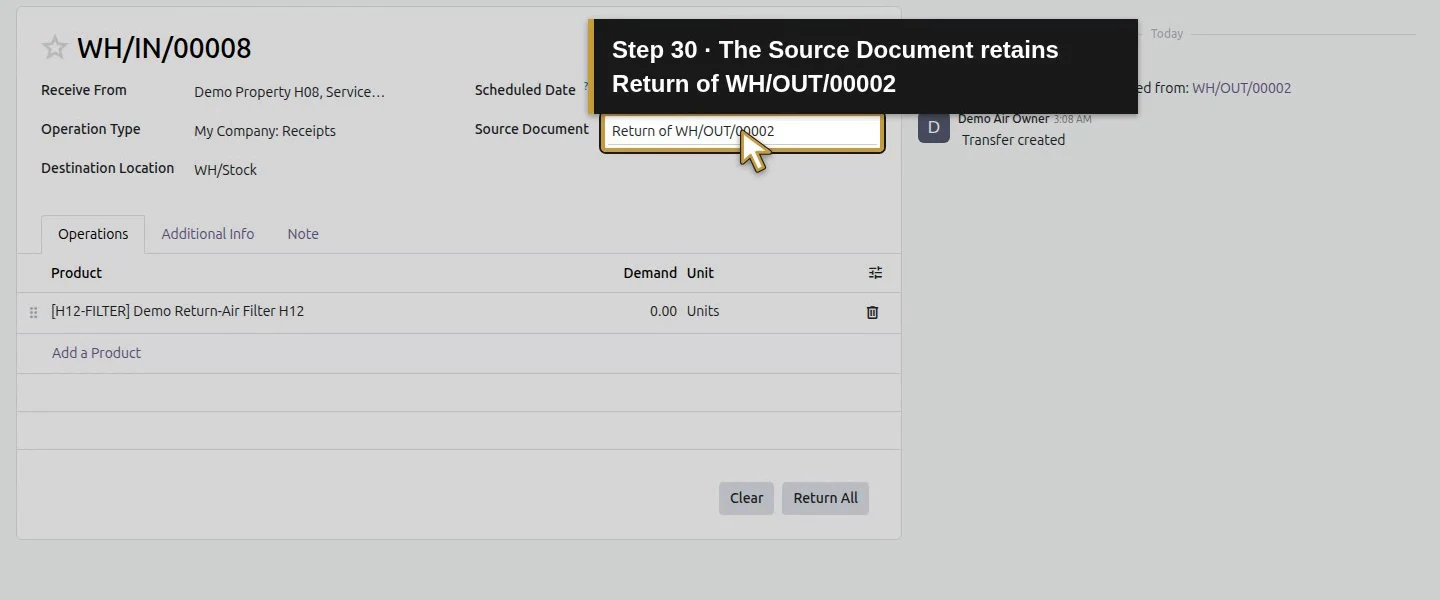Open Operation Type field

click(265, 131)
